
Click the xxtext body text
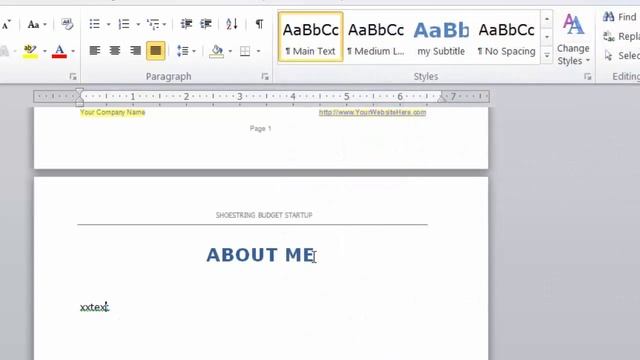(94, 307)
